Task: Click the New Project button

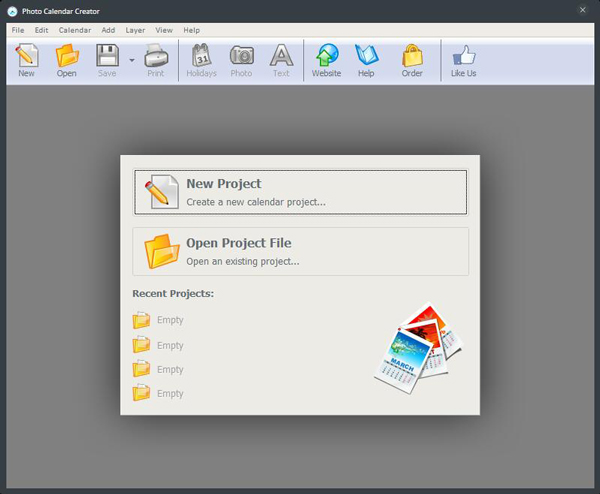Action: 300,192
